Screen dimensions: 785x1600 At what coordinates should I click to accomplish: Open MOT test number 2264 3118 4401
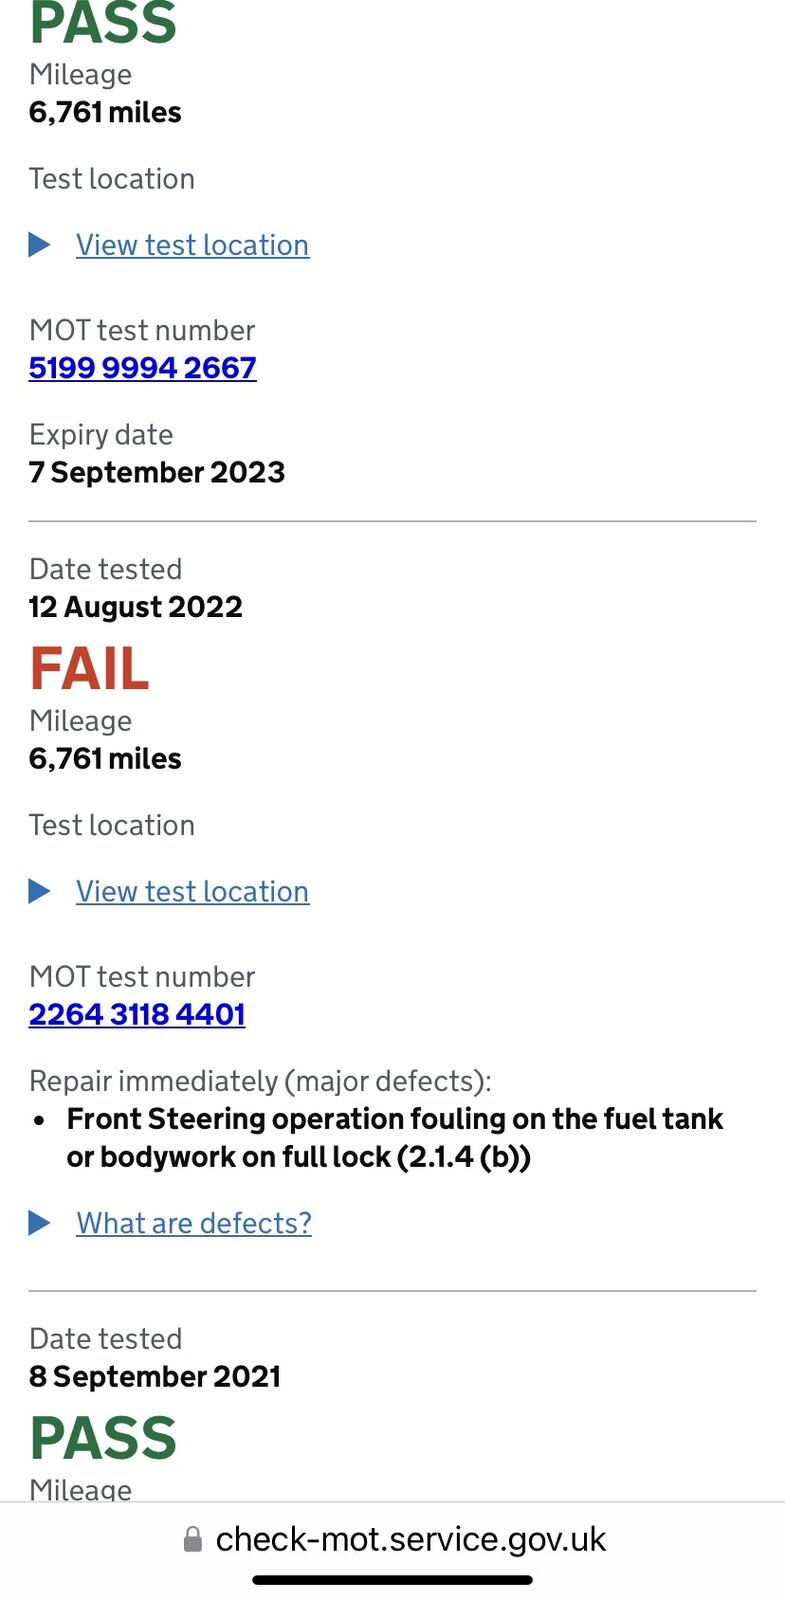(137, 1014)
